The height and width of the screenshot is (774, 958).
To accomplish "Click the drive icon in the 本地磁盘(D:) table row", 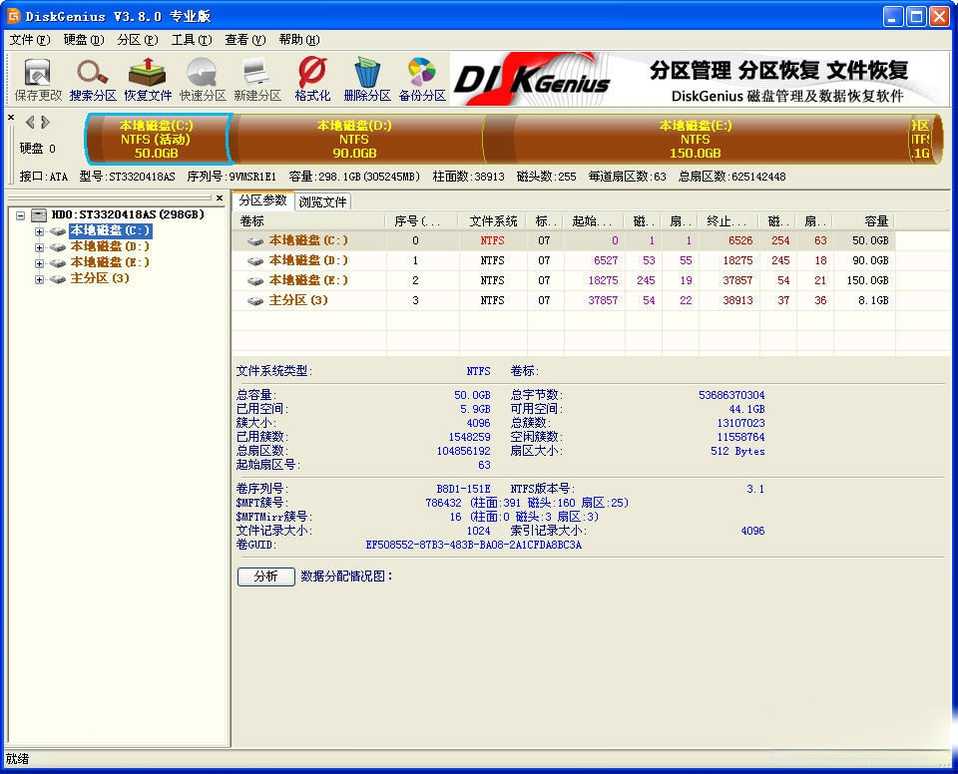I will click(x=255, y=261).
